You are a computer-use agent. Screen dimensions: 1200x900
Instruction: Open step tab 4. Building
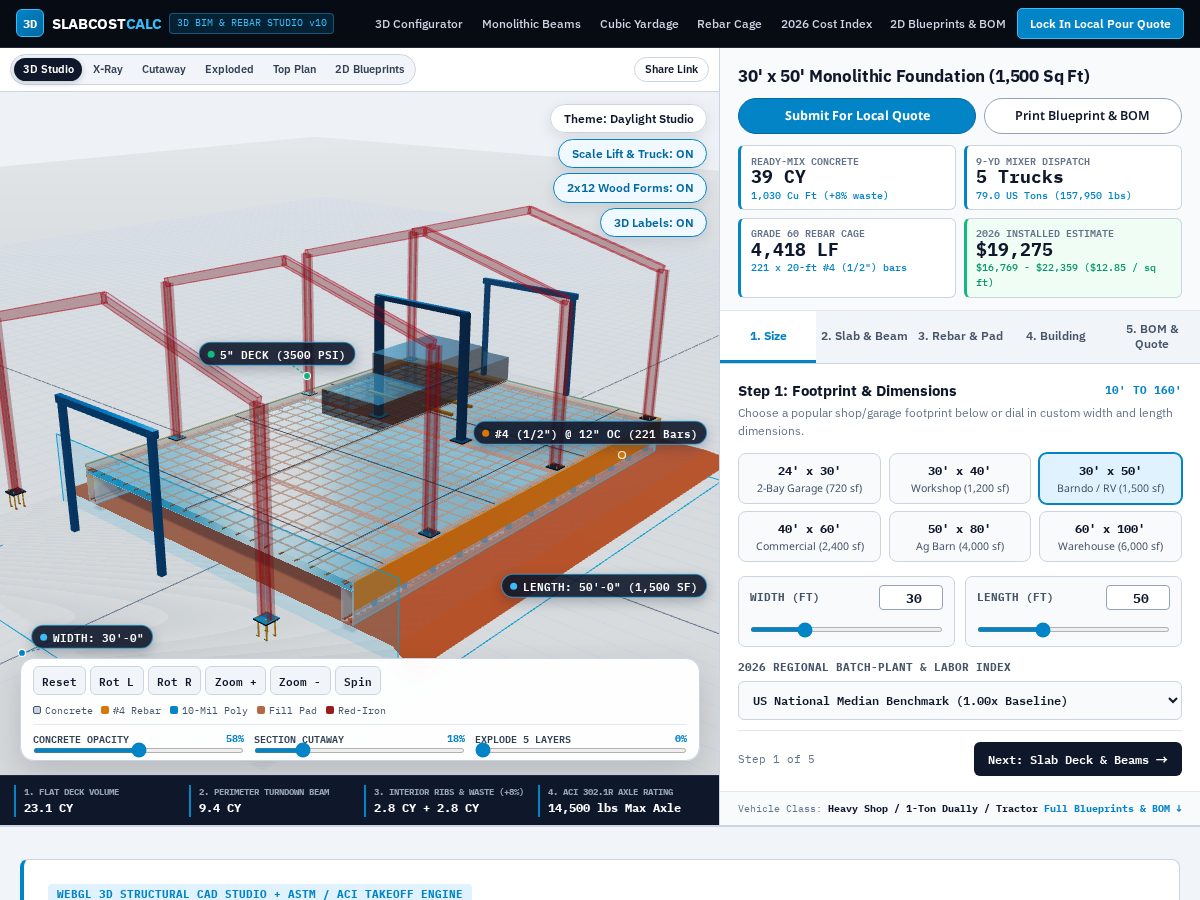point(1055,336)
